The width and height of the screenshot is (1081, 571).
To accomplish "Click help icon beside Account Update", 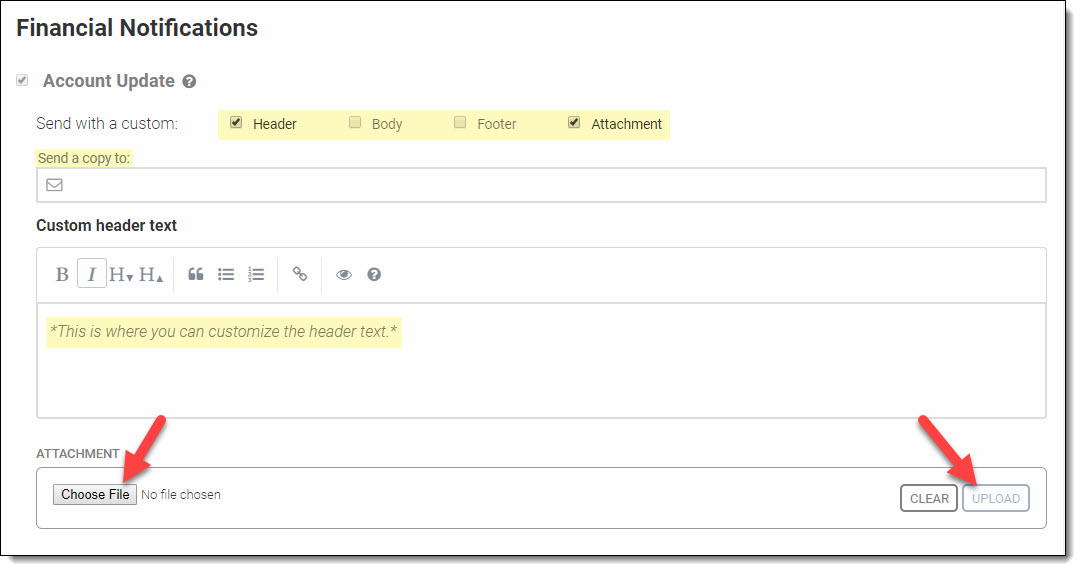I will click(x=189, y=82).
